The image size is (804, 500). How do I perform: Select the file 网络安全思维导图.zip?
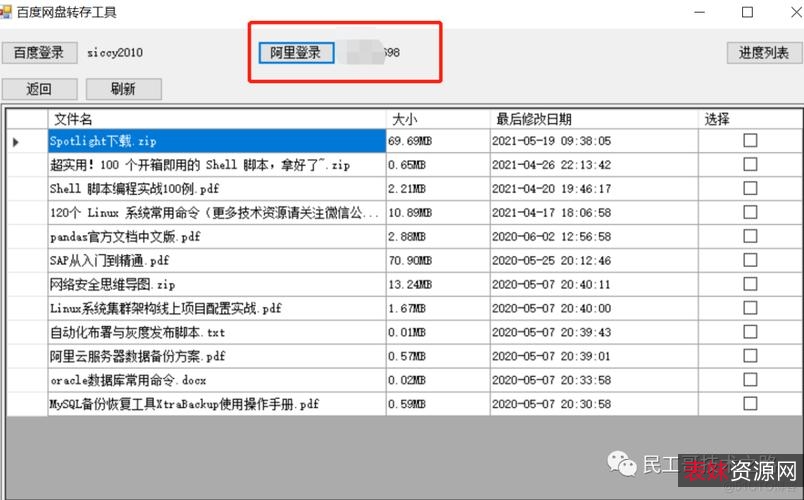[217, 285]
